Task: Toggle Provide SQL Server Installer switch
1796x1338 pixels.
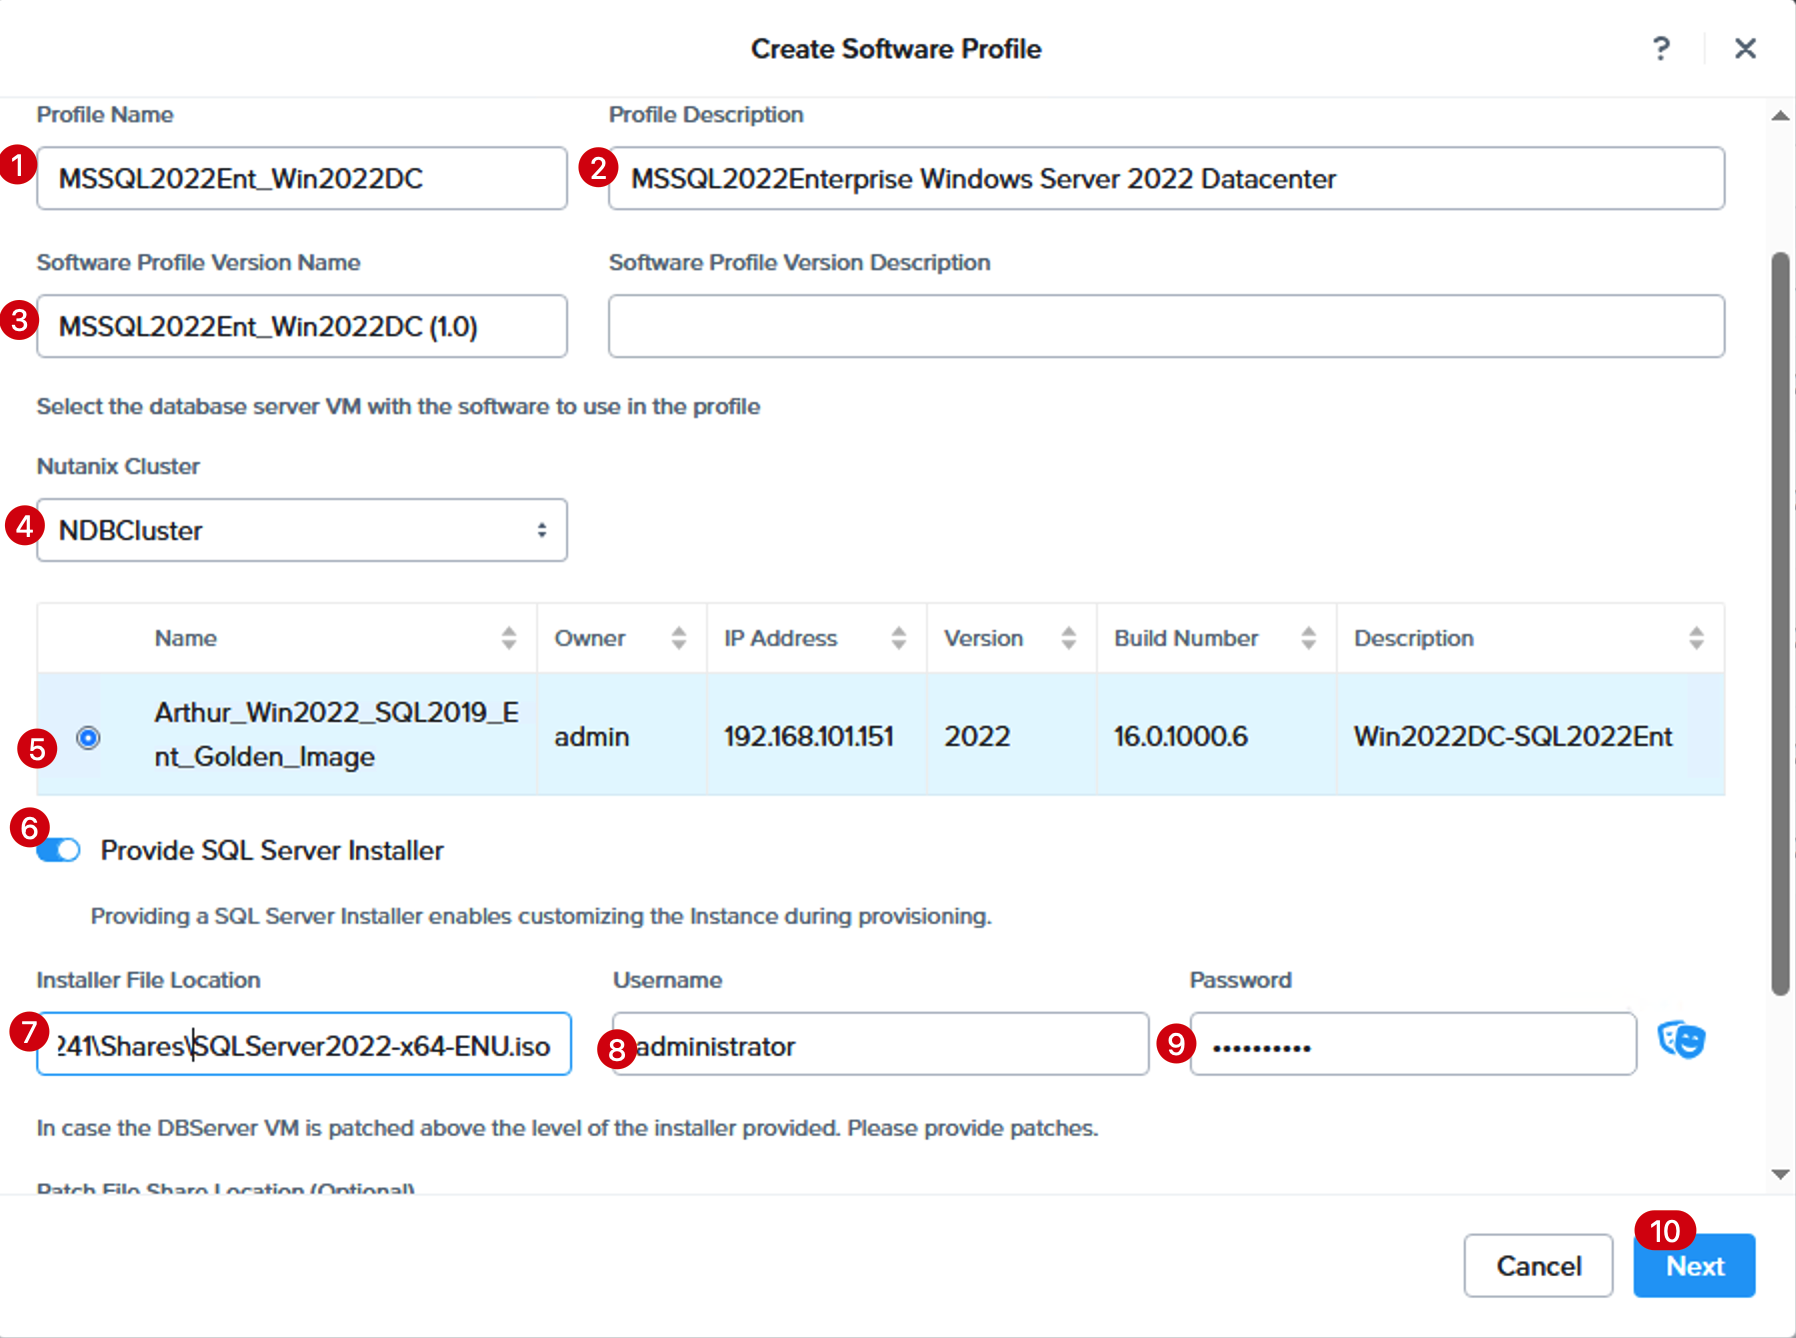Action: click(x=59, y=850)
